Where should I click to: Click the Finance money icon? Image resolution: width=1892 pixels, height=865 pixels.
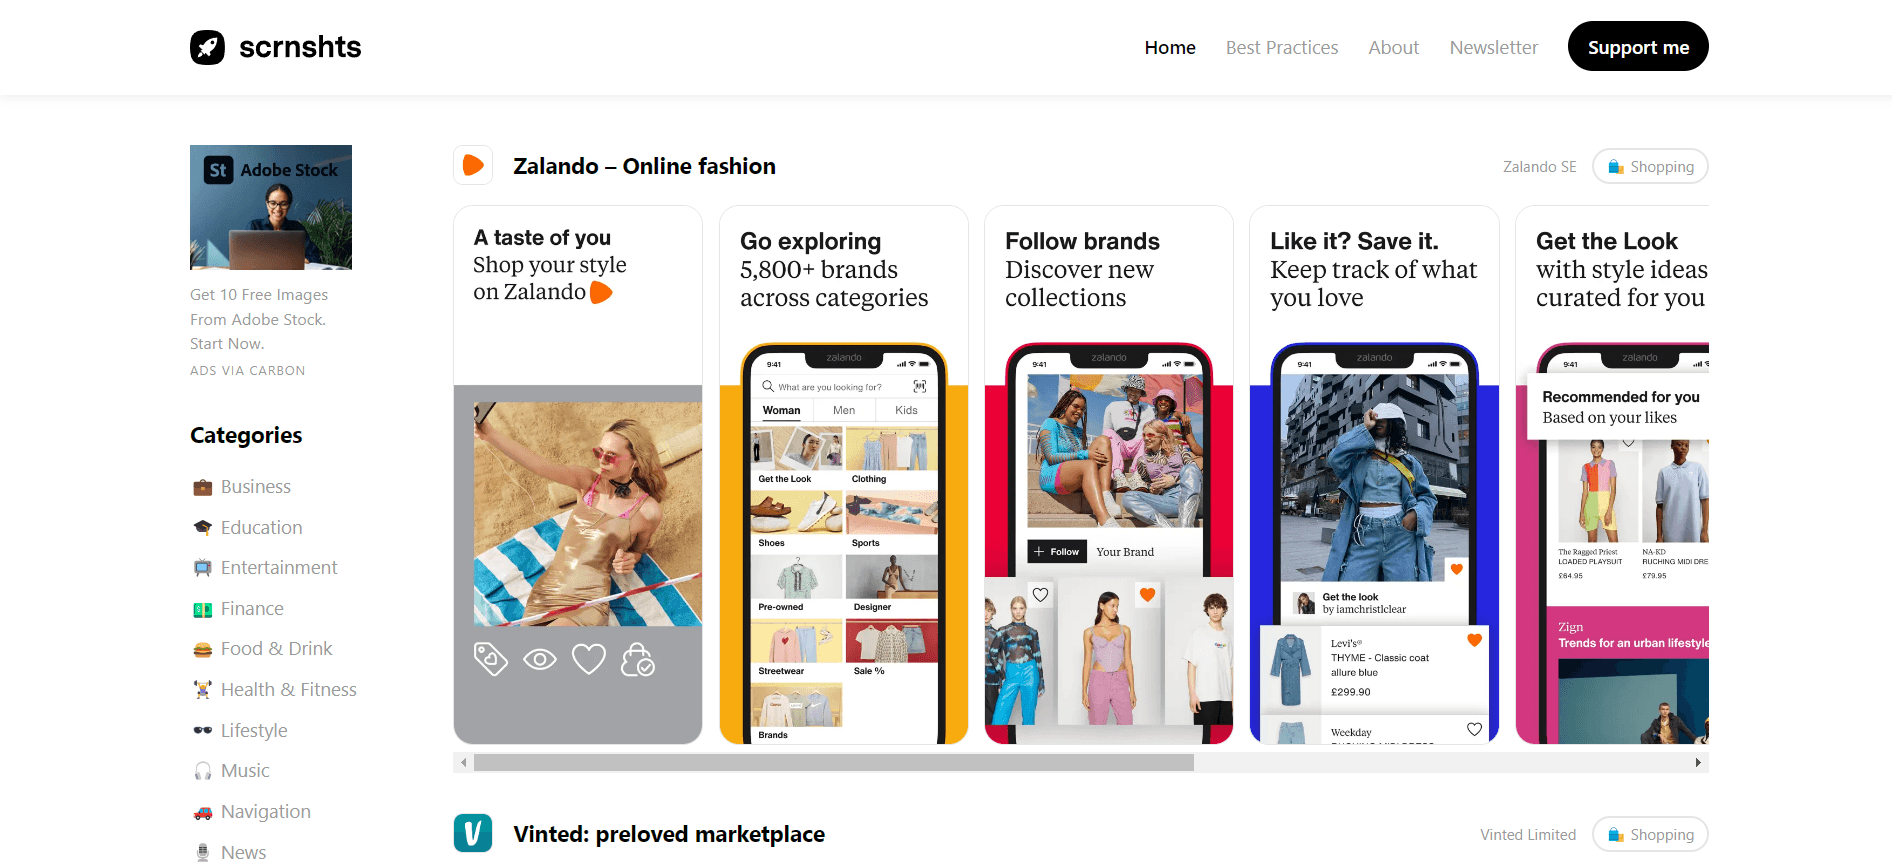pyautogui.click(x=203, y=609)
